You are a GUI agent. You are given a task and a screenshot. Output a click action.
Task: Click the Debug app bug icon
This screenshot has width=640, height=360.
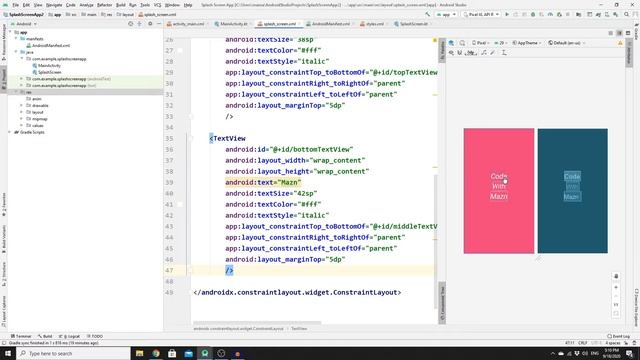tap(533, 15)
